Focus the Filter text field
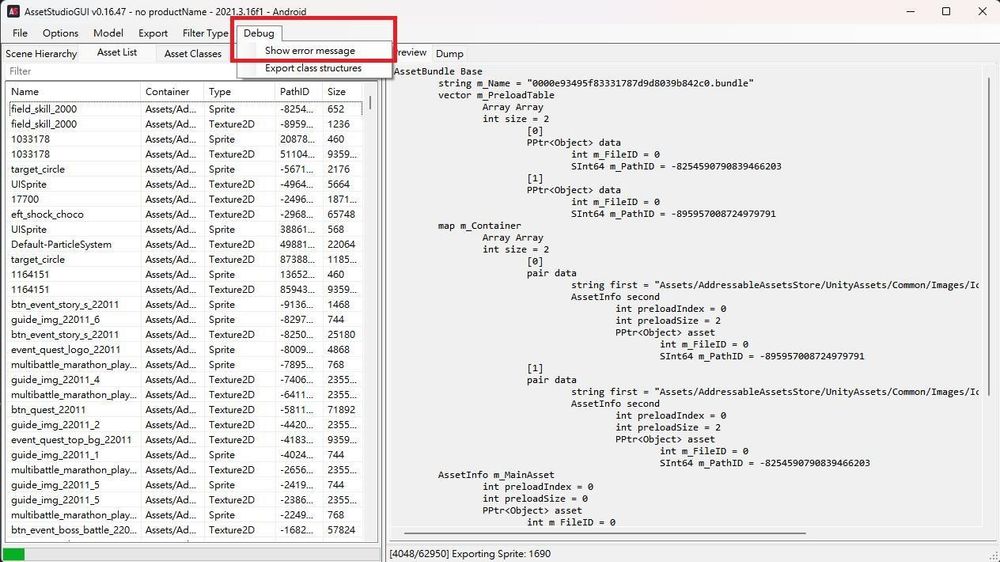Screen dimensions: 1000x562 tap(190, 71)
